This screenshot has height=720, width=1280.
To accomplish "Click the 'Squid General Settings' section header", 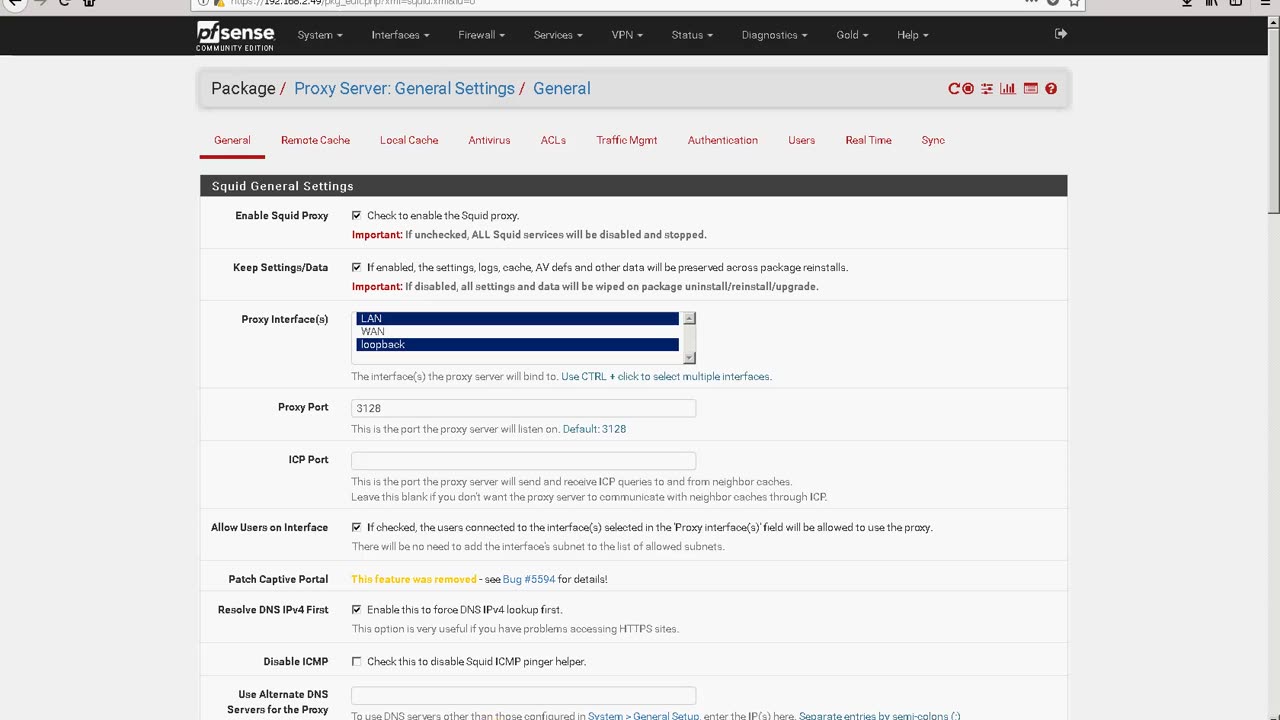I will [633, 186].
